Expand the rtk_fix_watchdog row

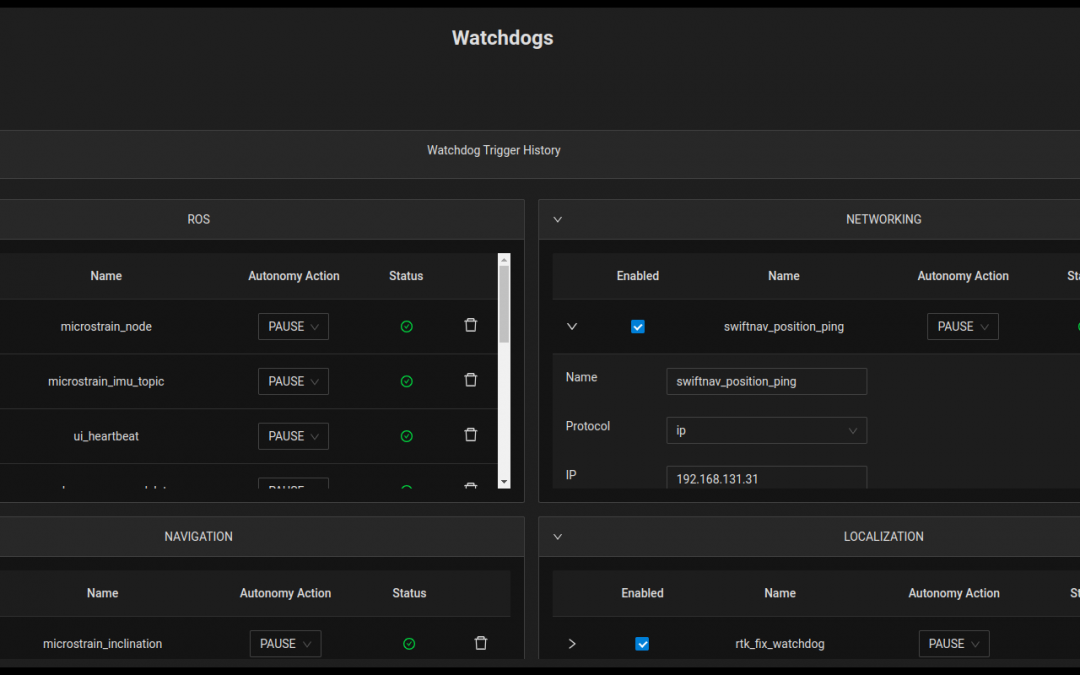tap(572, 644)
